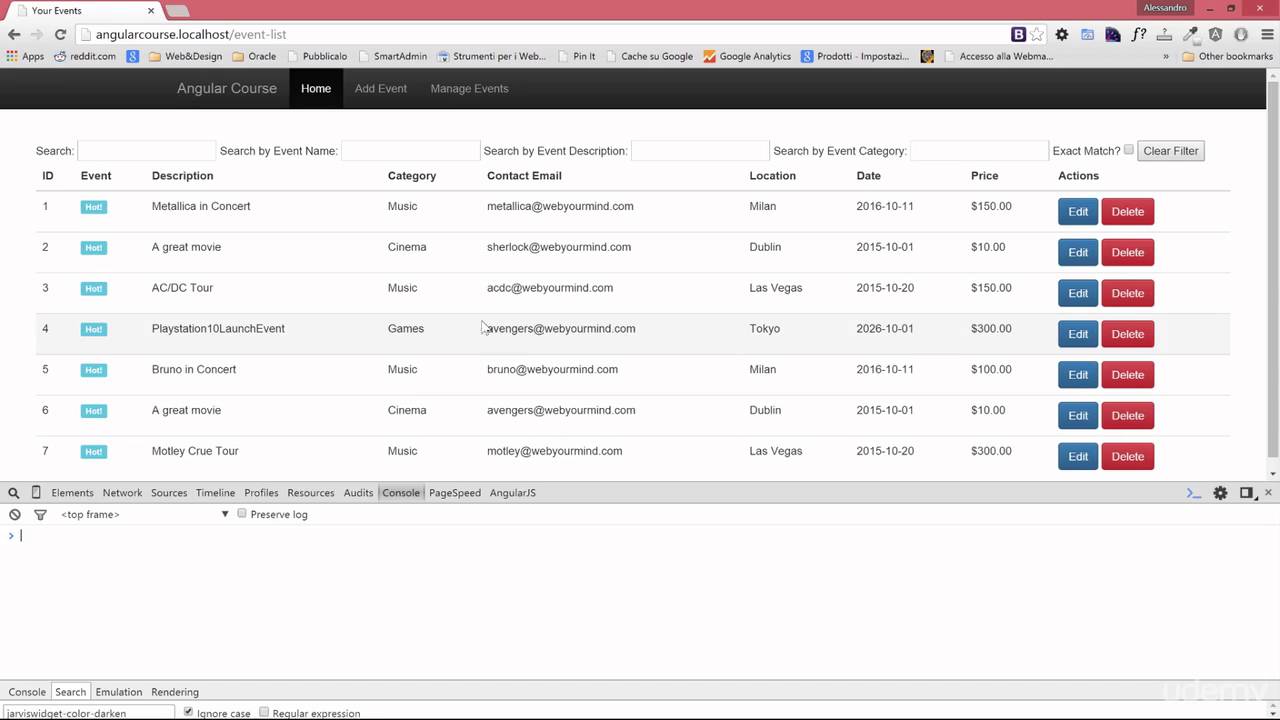1280x720 pixels.
Task: Click the Google Analytics bookmark
Action: (x=747, y=56)
